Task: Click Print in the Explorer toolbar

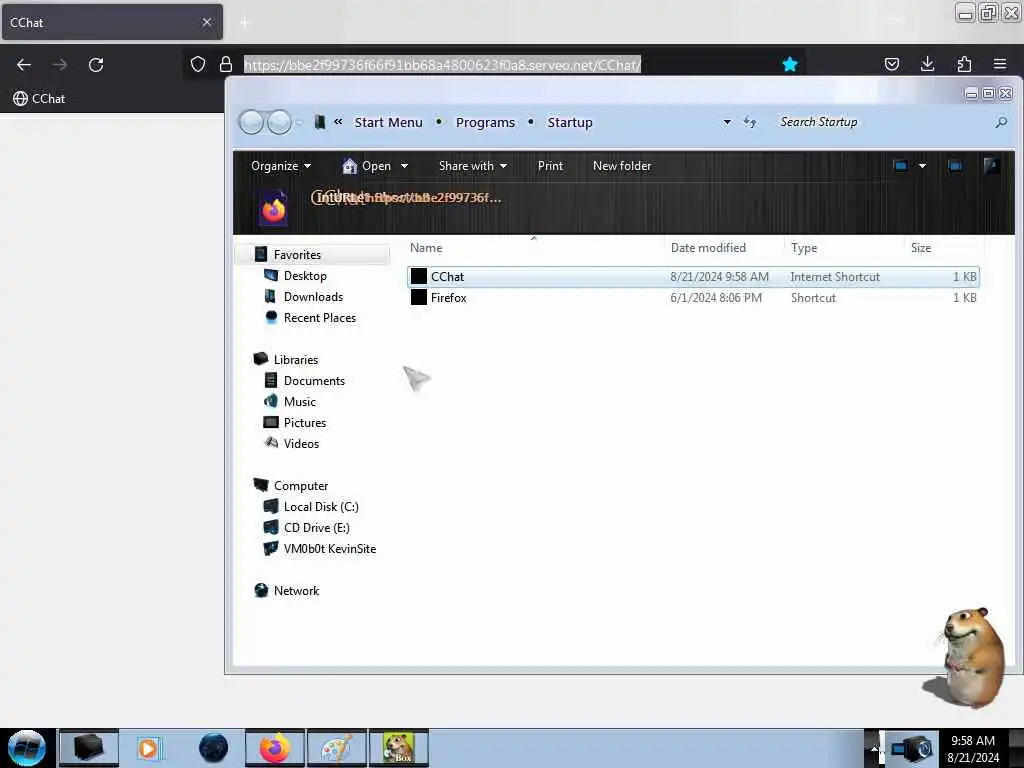Action: pyautogui.click(x=550, y=166)
